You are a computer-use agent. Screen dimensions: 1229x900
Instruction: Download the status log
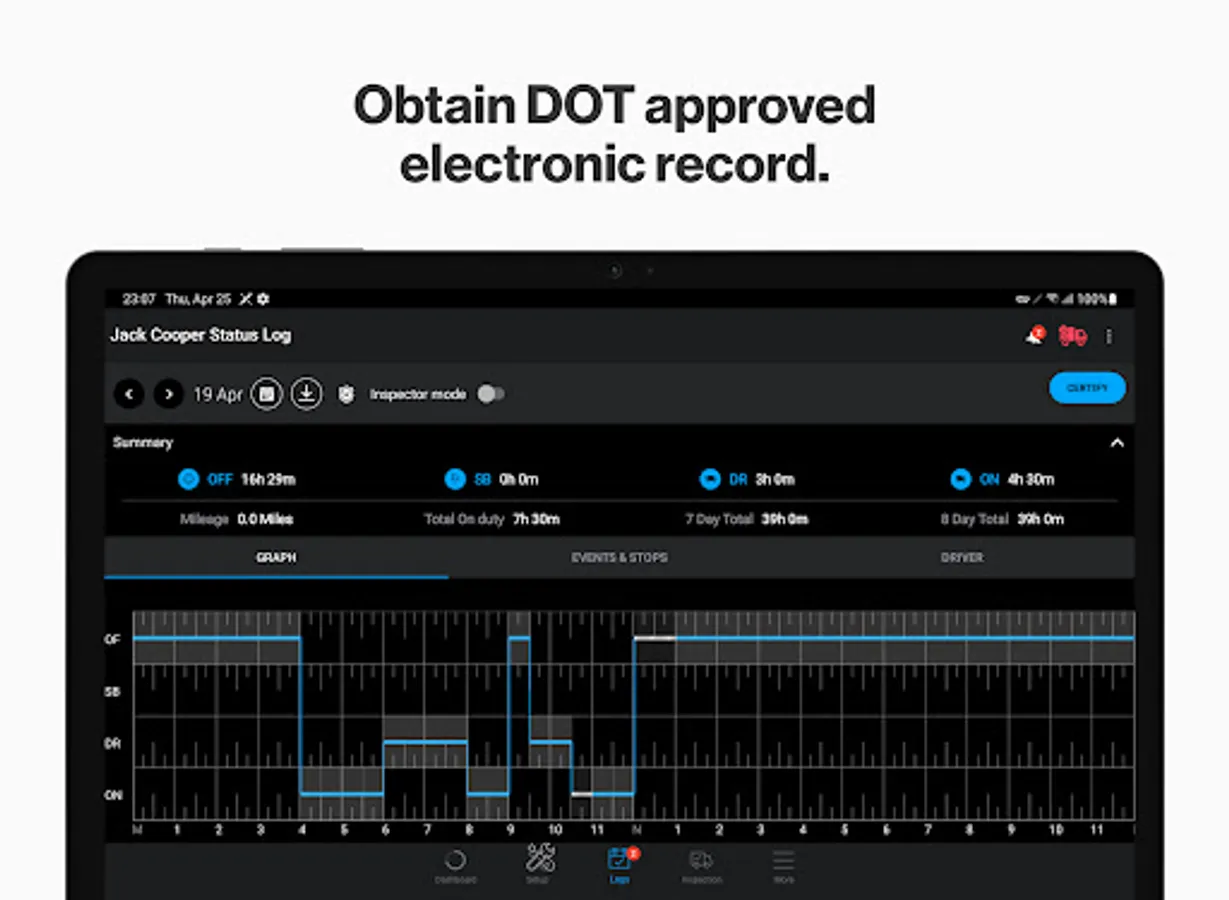[x=306, y=394]
